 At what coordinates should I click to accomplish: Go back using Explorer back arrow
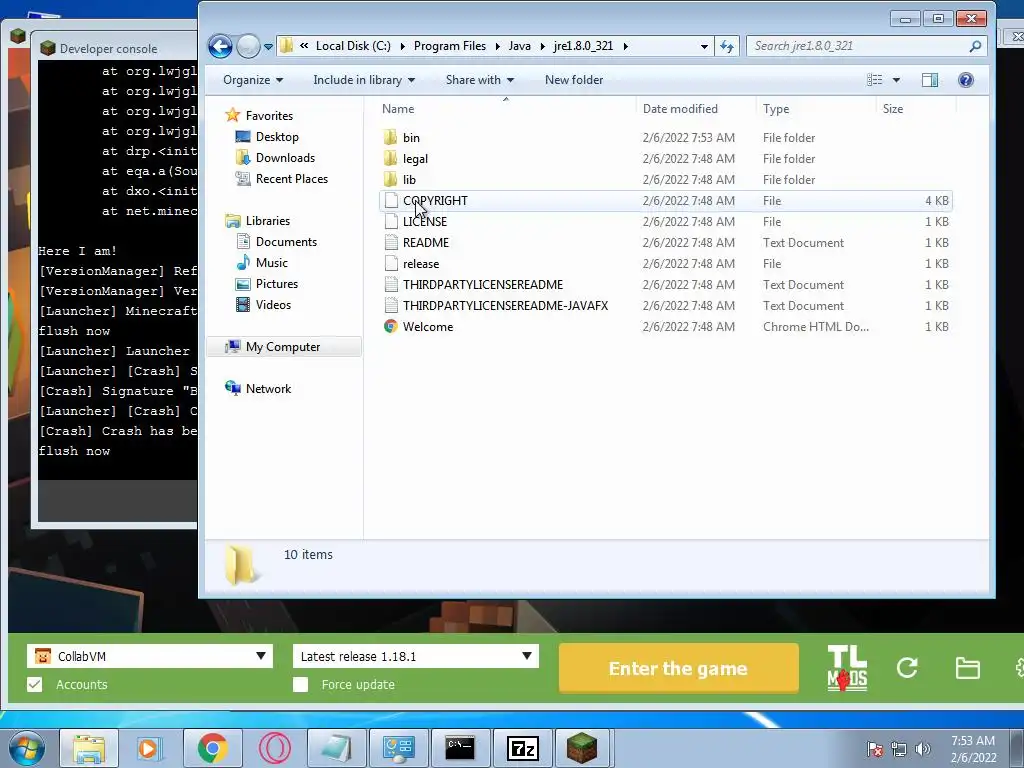coord(220,46)
